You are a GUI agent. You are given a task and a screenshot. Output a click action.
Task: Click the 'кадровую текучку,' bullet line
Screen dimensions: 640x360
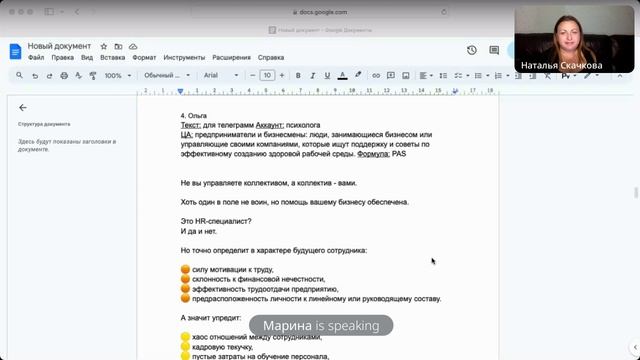coord(217,347)
